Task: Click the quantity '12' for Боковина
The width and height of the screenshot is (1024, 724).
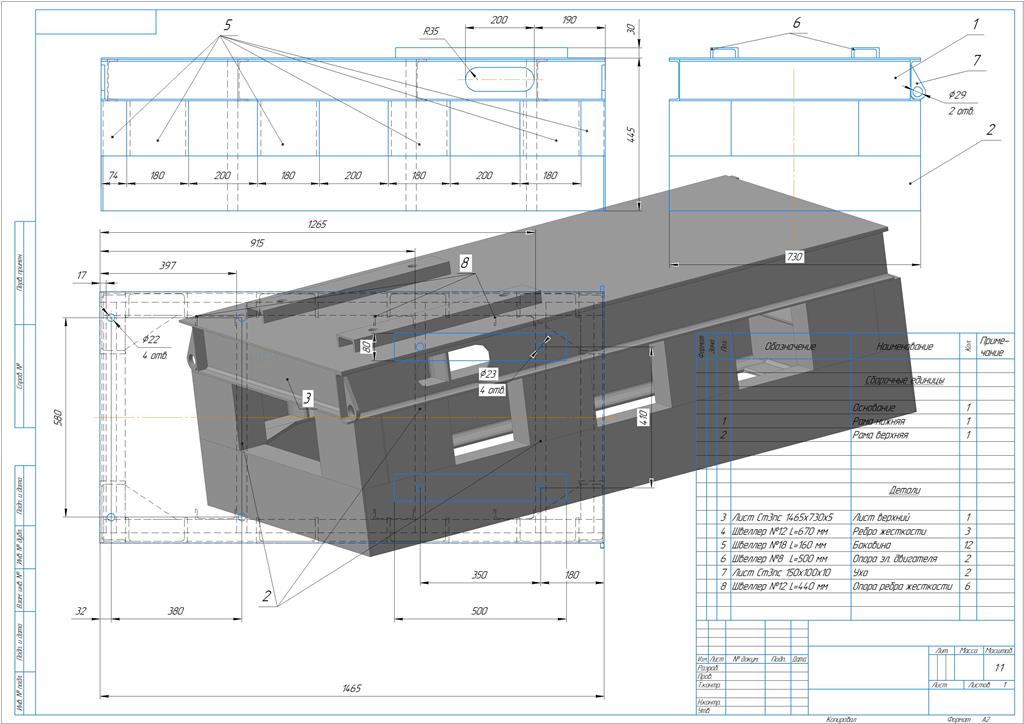Action: coord(968,545)
